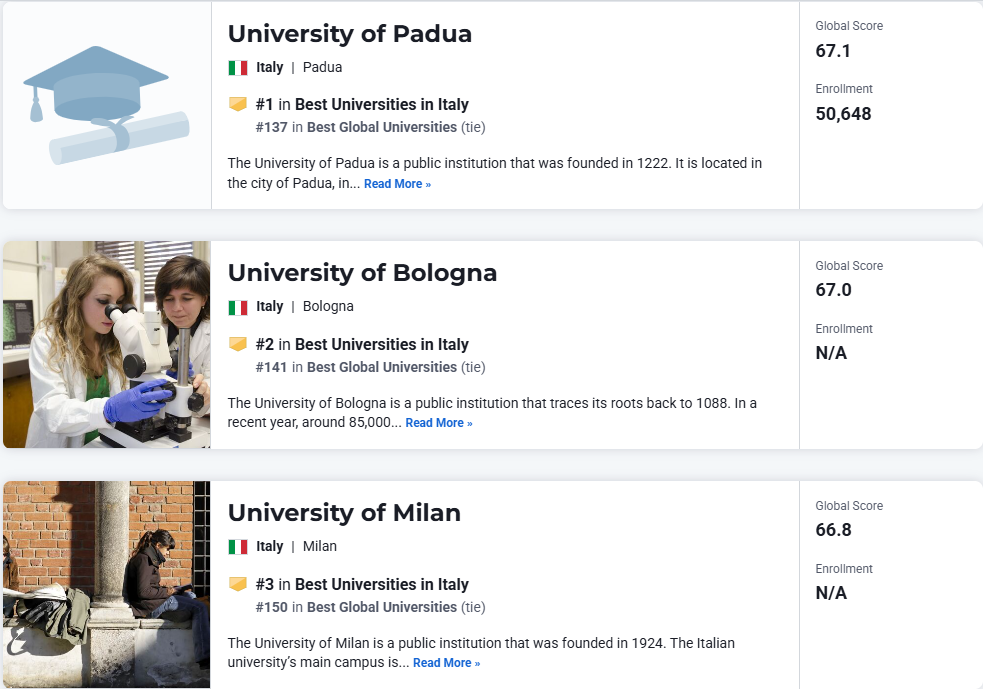The width and height of the screenshot is (983, 689).
Task: Click the yellow ranking badge beside #1 in Italy
Action: click(238, 104)
